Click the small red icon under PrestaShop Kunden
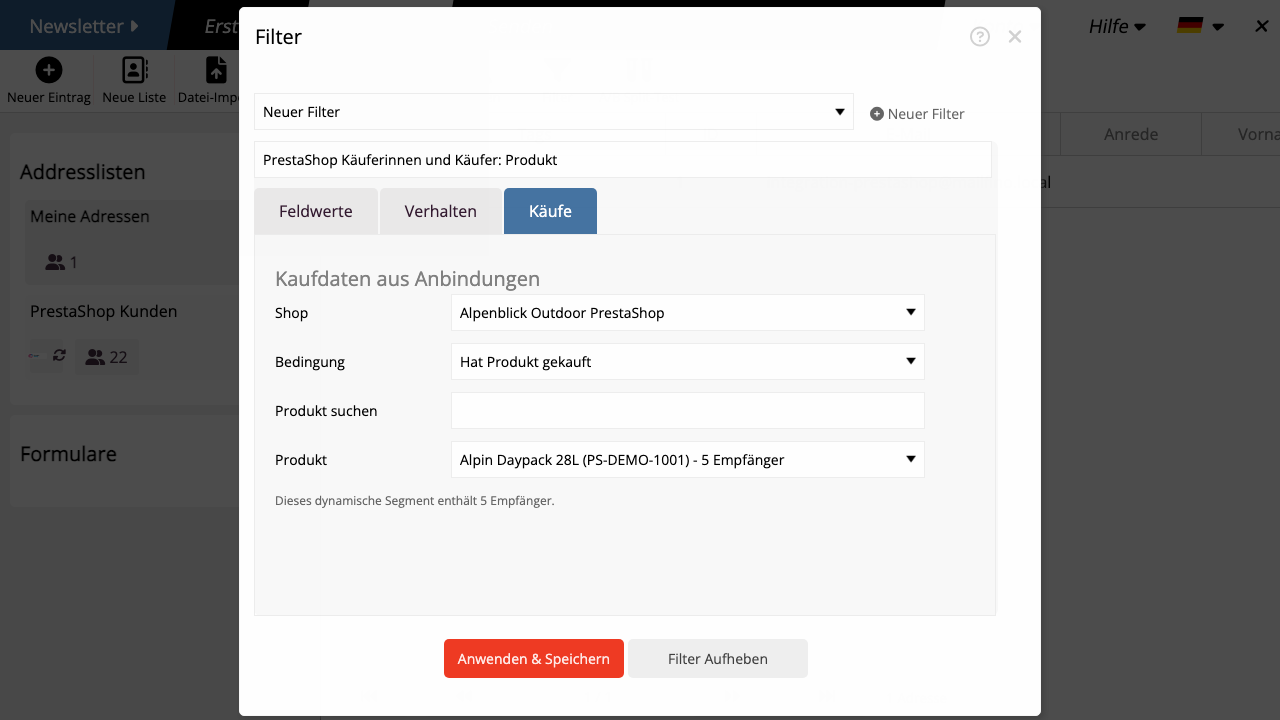Viewport: 1280px width, 720px height. (x=34, y=356)
